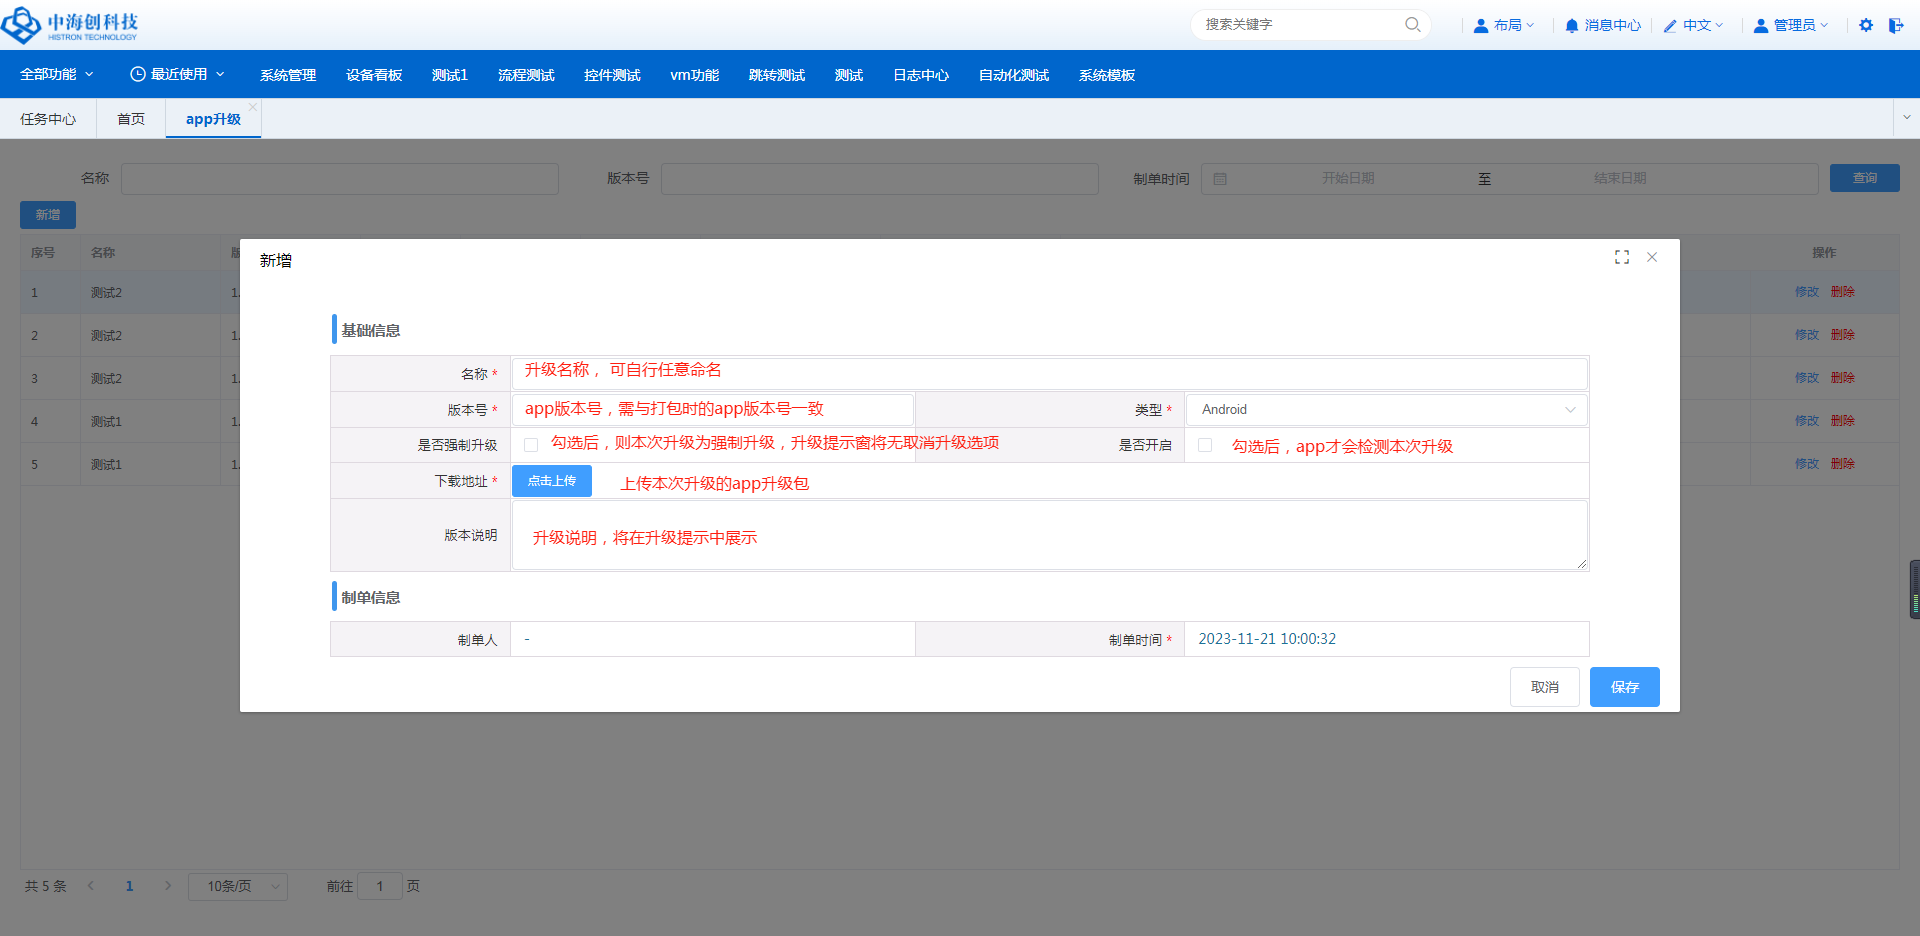1920x936 pixels.
Task: Click the 保存 button
Action: [1624, 687]
